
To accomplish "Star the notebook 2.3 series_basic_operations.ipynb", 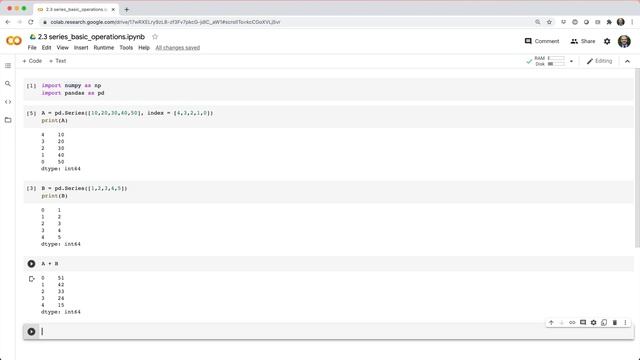I will tap(155, 37).
